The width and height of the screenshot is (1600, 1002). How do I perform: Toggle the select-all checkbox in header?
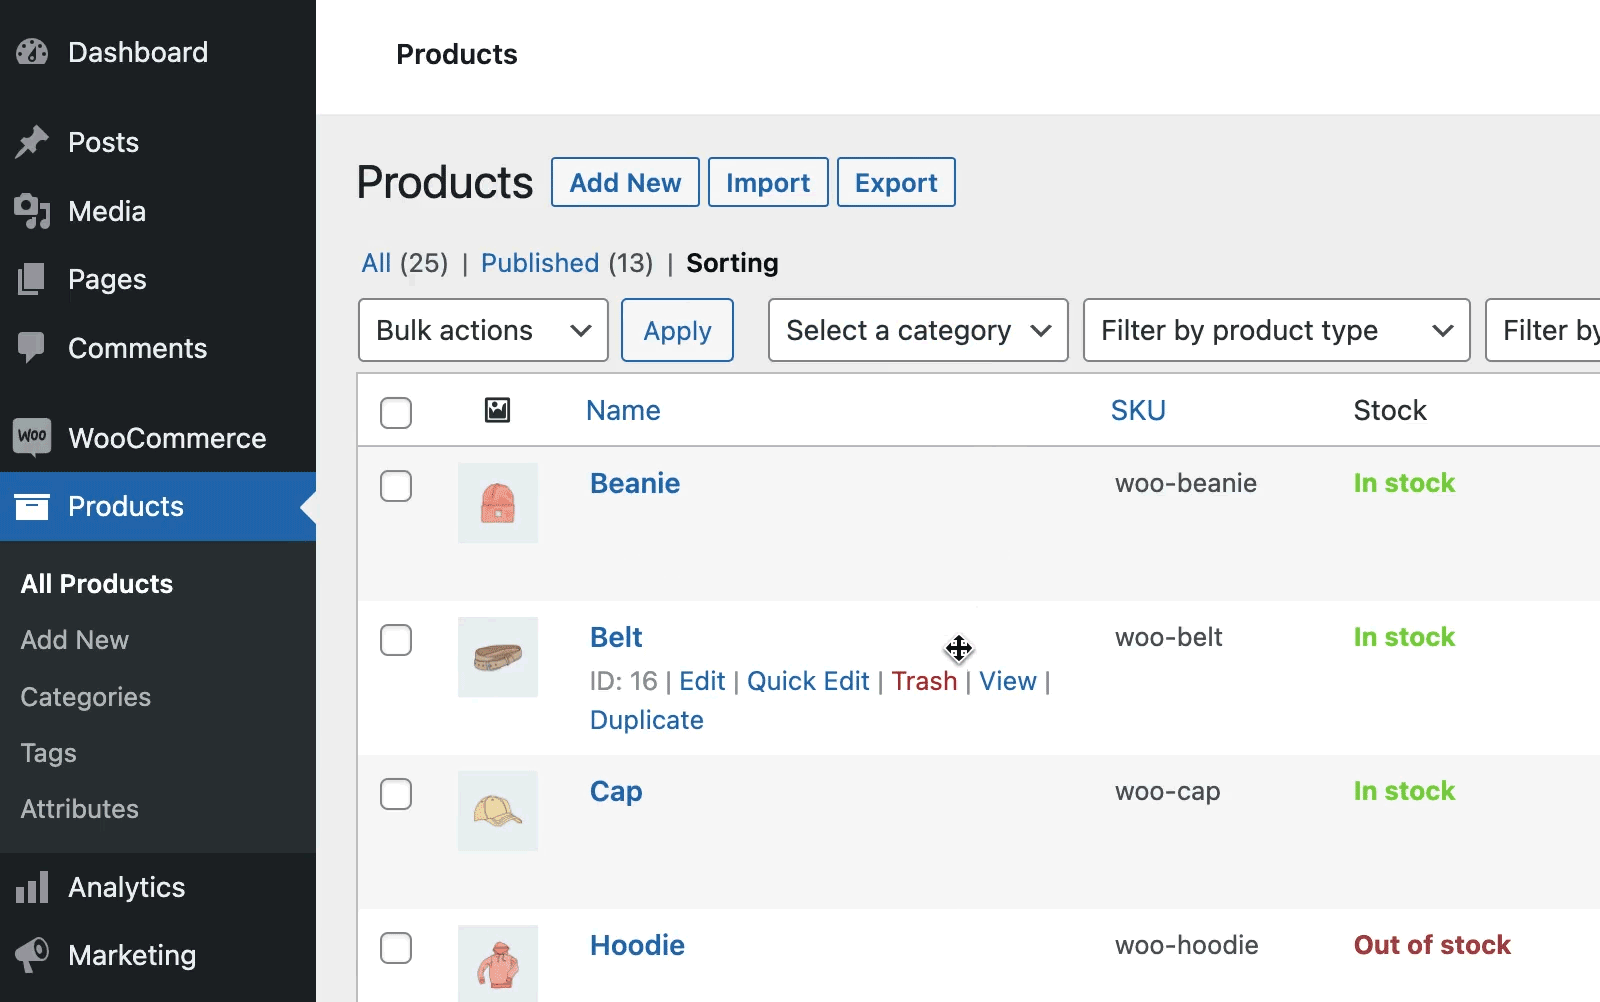pos(396,412)
